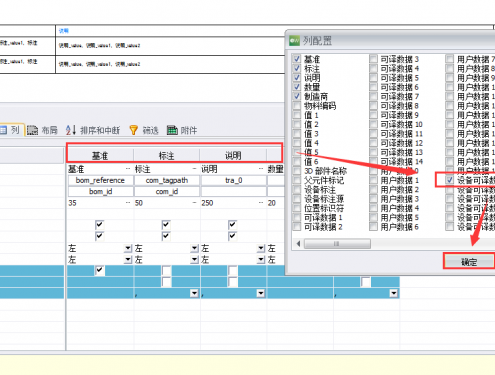The image size is (495, 375).
Task: Tick the 用户数据 1 checkbox
Action: coord(373,181)
